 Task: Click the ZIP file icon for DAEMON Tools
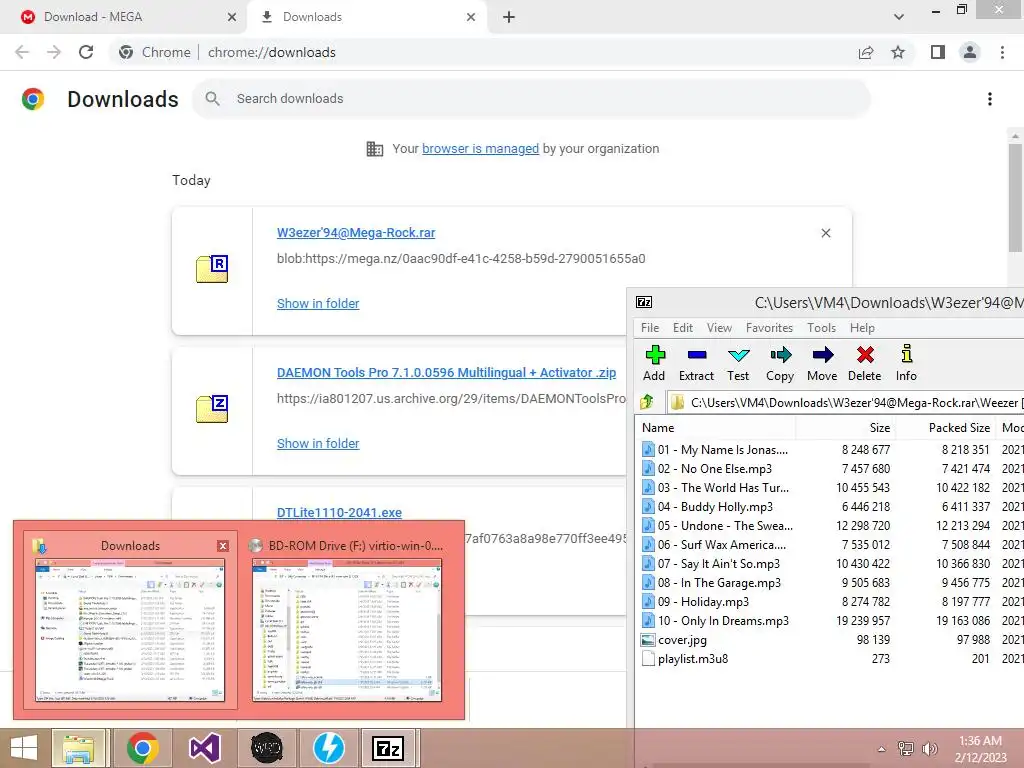(x=212, y=409)
